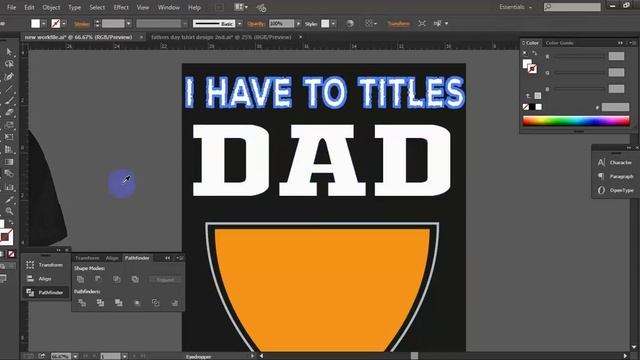
Task: Adjust stroke weight stepper arrows
Action: (x=97, y=24)
